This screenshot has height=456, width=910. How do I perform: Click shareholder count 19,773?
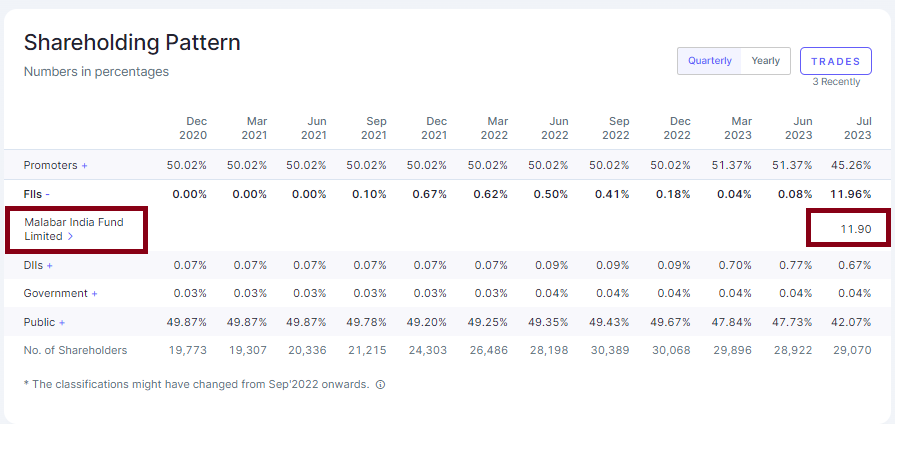(187, 350)
